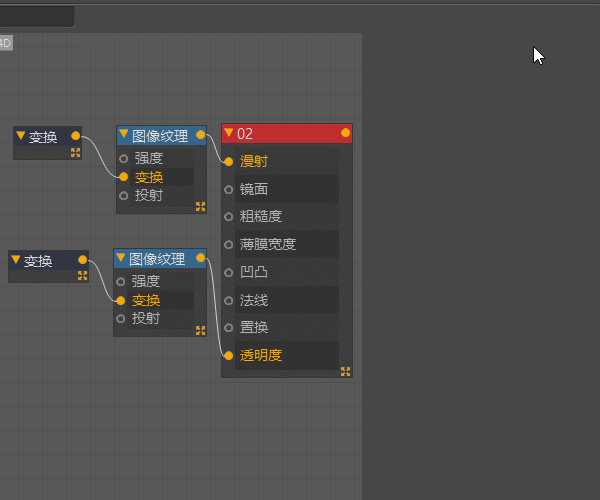Select the 粗糙度 label in node 02
Image resolution: width=600 pixels, height=500 pixels.
click(261, 216)
